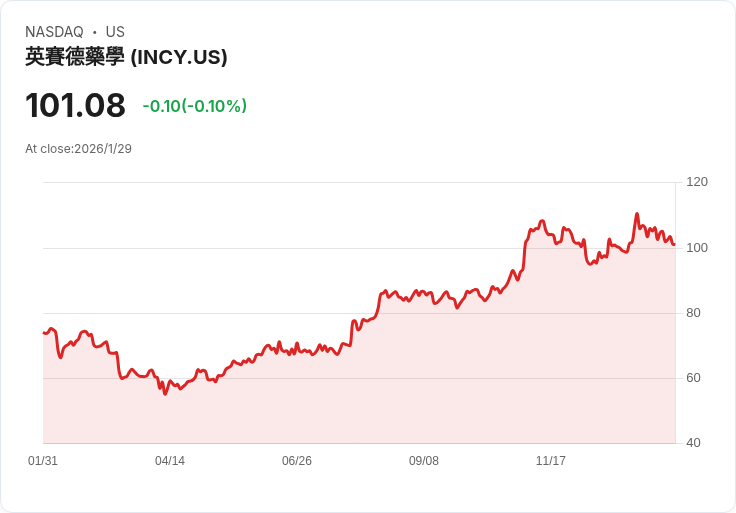Click the 60 price axis label
Image resolution: width=736 pixels, height=513 pixels.
pyautogui.click(x=693, y=378)
